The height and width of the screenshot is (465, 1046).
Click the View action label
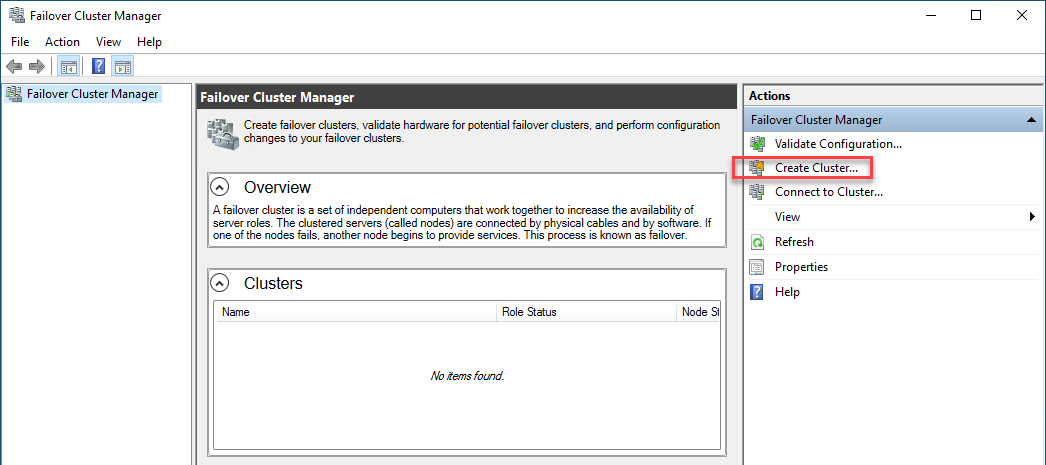point(787,217)
